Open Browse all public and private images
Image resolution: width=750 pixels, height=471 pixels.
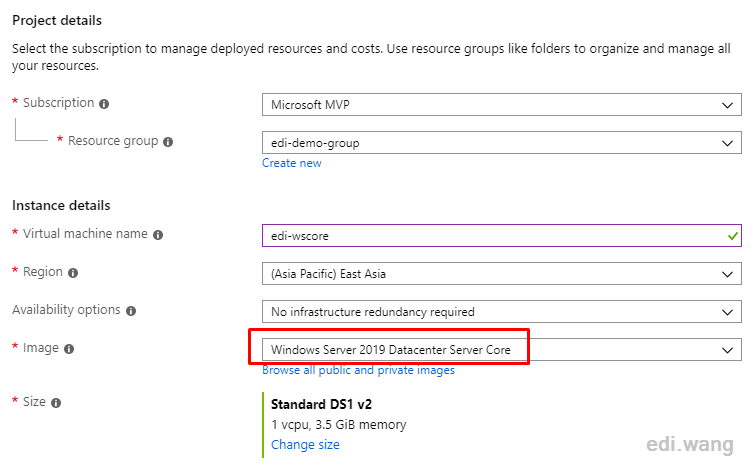click(358, 370)
